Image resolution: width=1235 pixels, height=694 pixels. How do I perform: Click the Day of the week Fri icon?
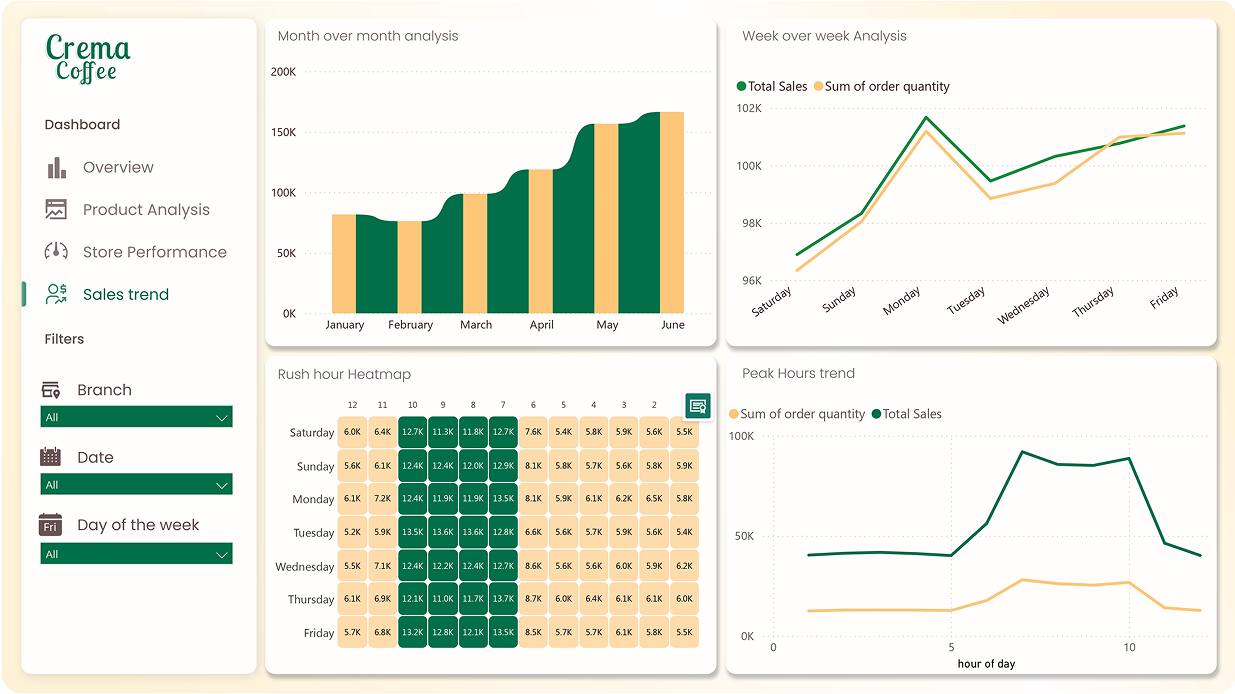tap(50, 525)
